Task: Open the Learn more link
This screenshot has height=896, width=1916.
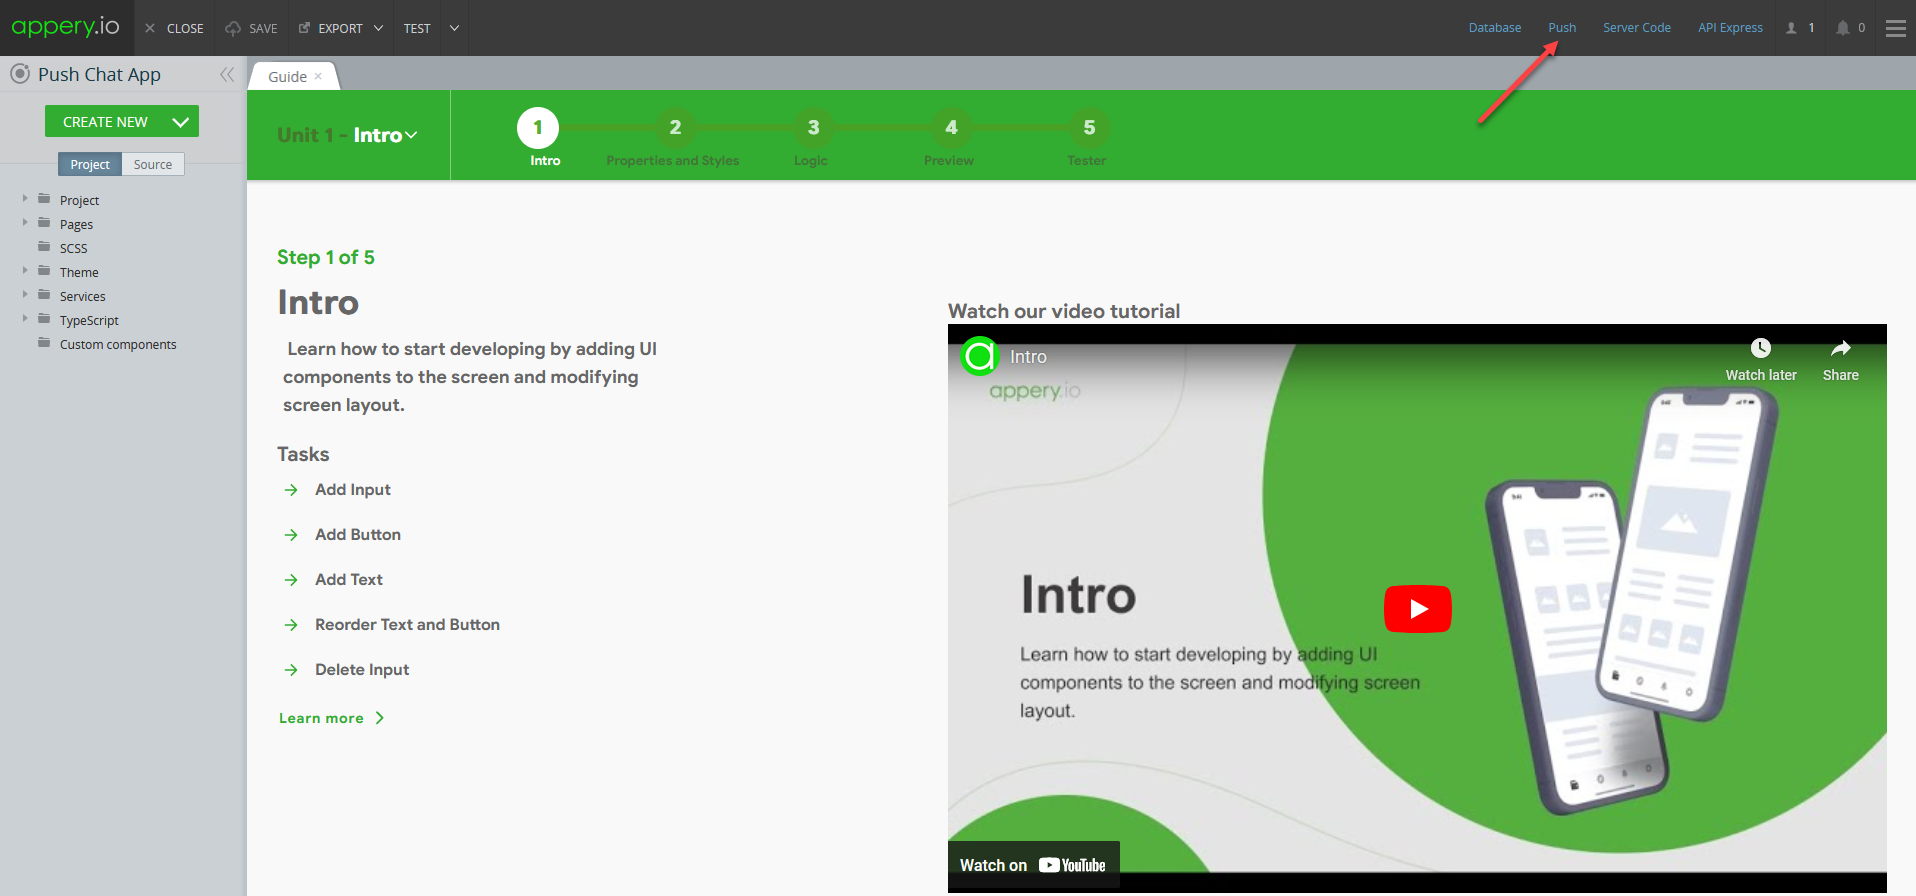Action: point(331,718)
